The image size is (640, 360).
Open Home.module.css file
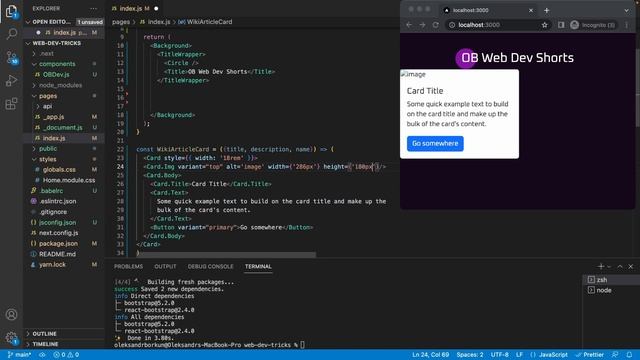69,180
